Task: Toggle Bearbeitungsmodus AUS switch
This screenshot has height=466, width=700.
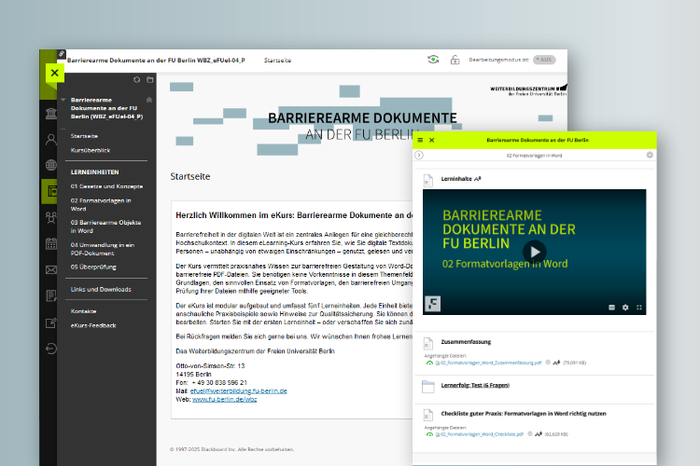Action: coord(544,60)
